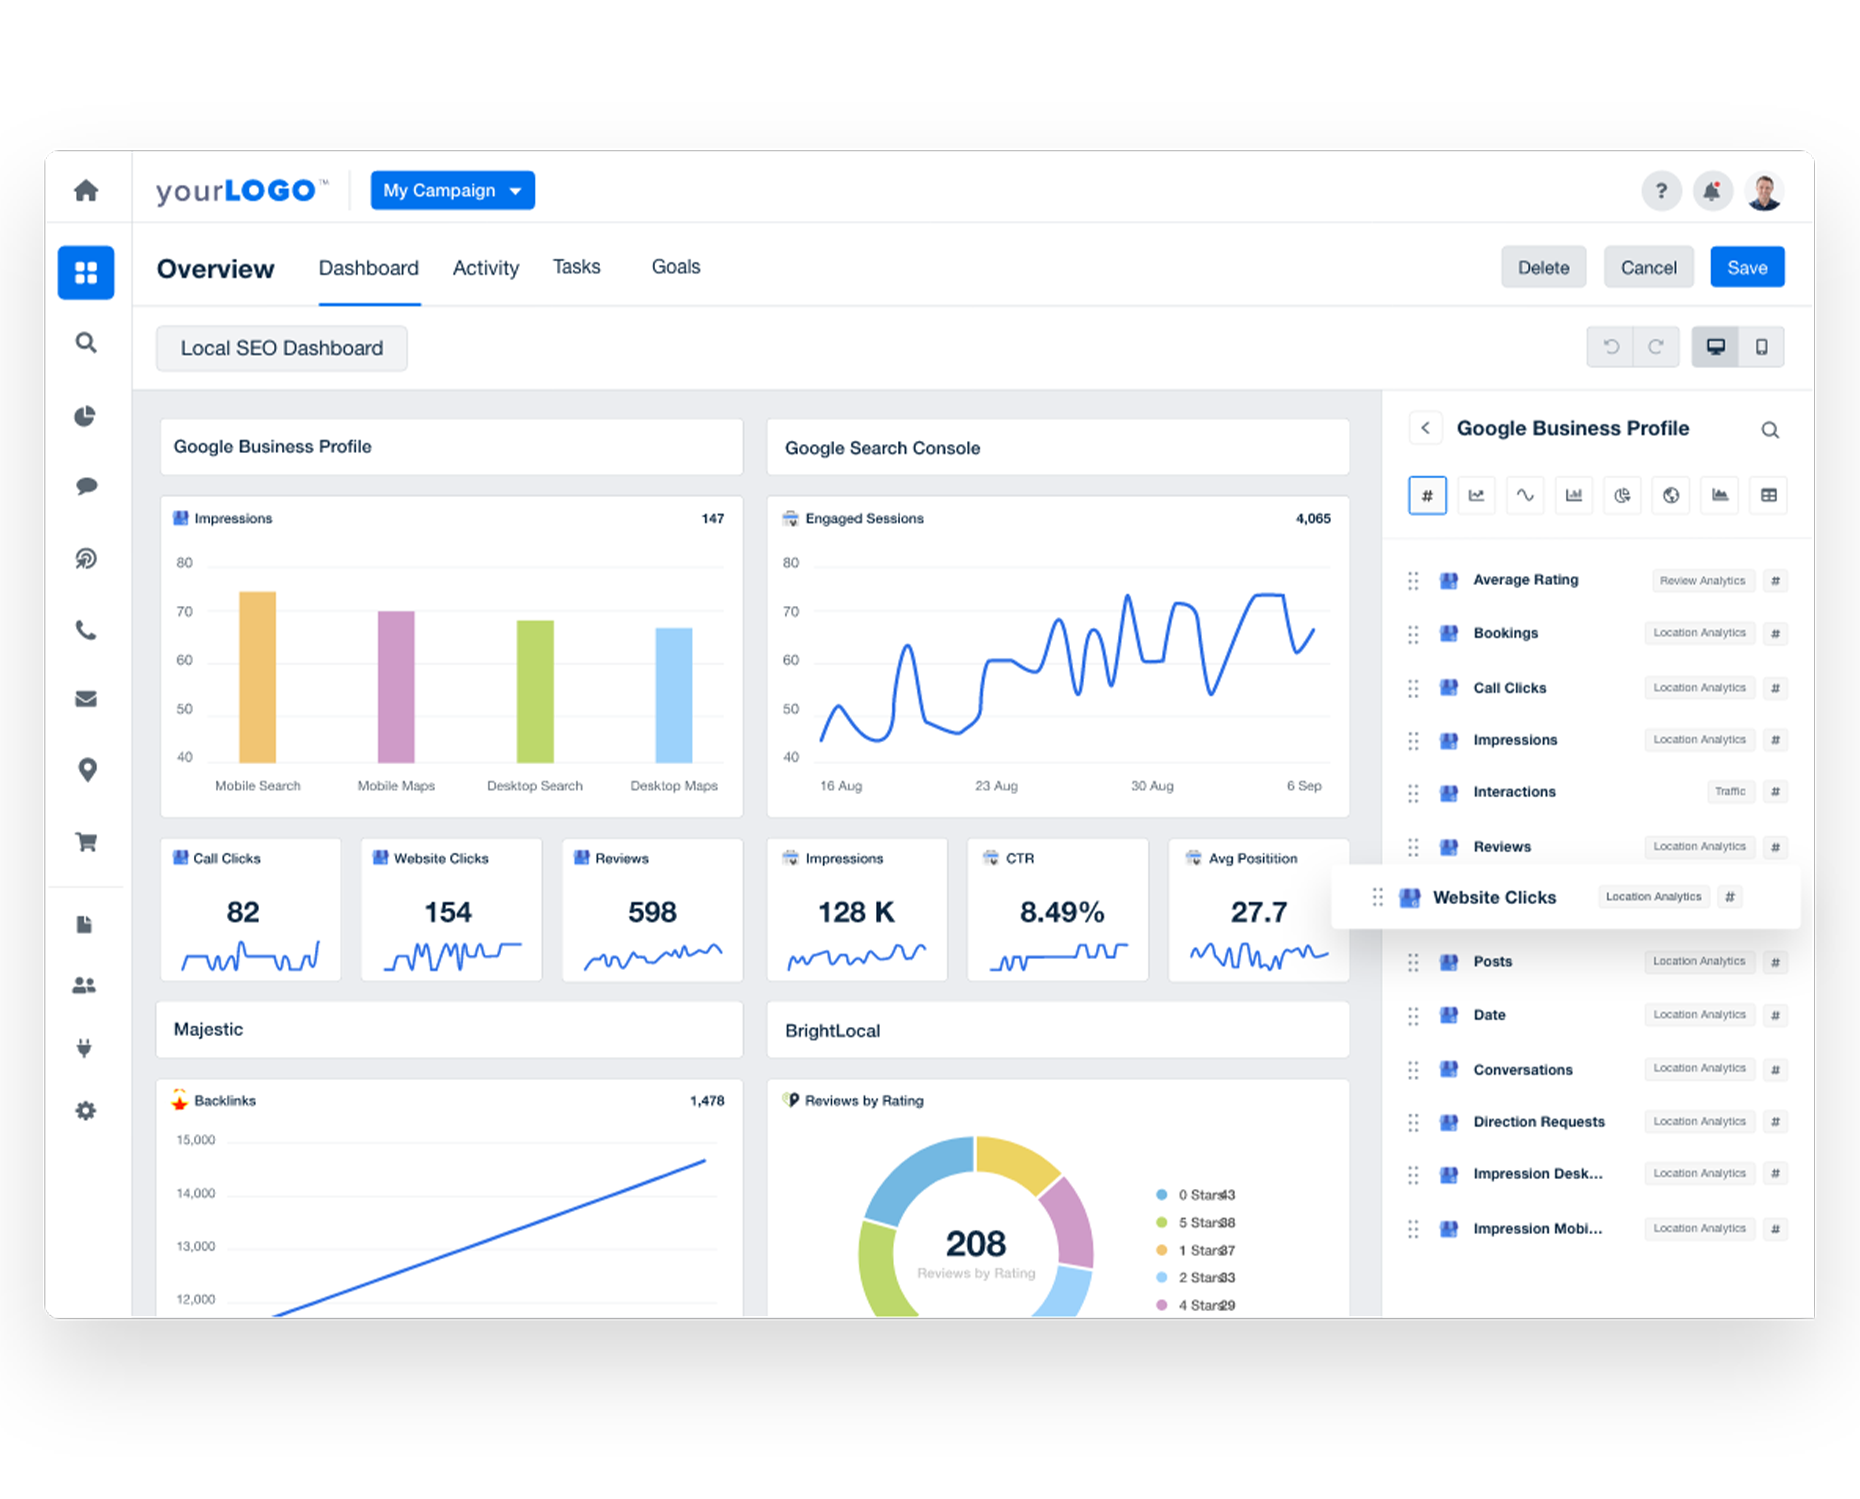This screenshot has height=1499, width=1860.
Task: Switch to mobile preview mode
Action: (x=1761, y=347)
